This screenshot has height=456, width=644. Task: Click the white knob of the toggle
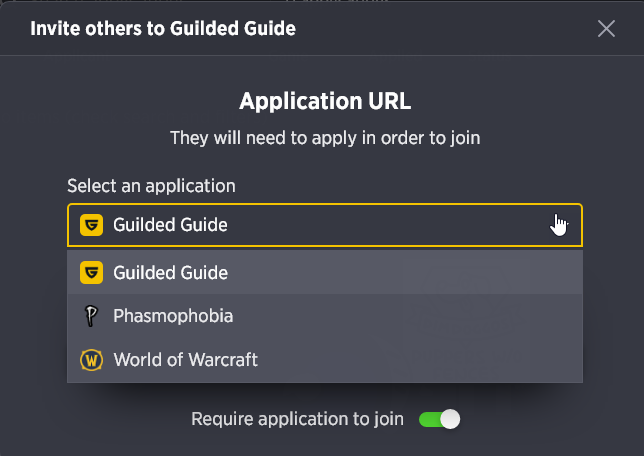pyautogui.click(x=451, y=419)
